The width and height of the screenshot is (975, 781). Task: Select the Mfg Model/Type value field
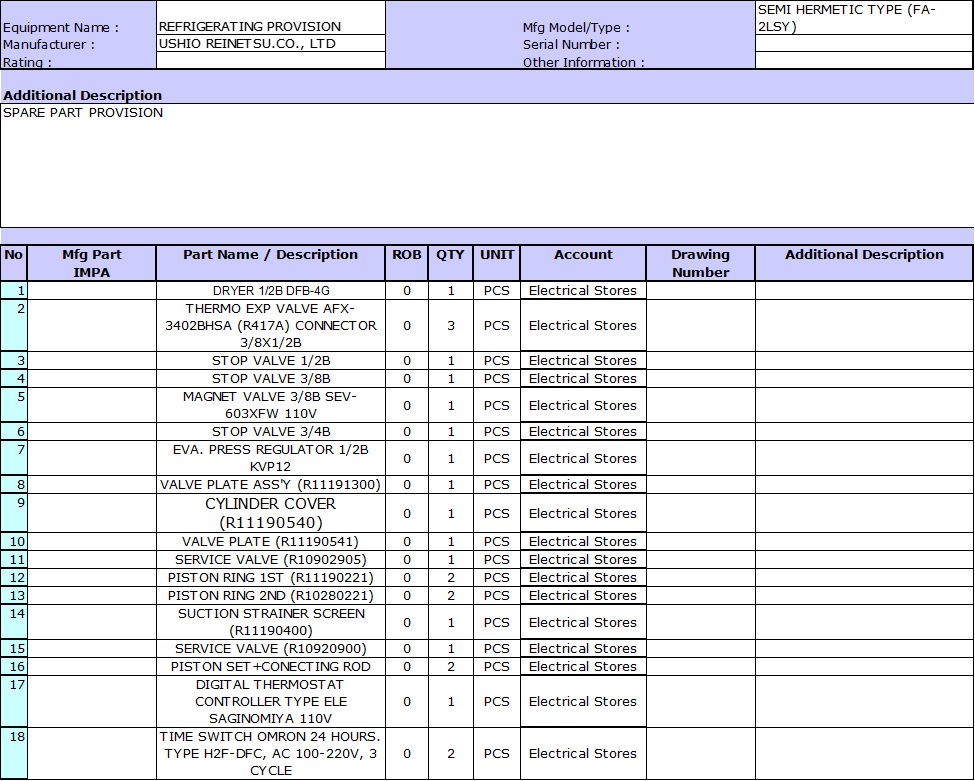click(x=864, y=18)
